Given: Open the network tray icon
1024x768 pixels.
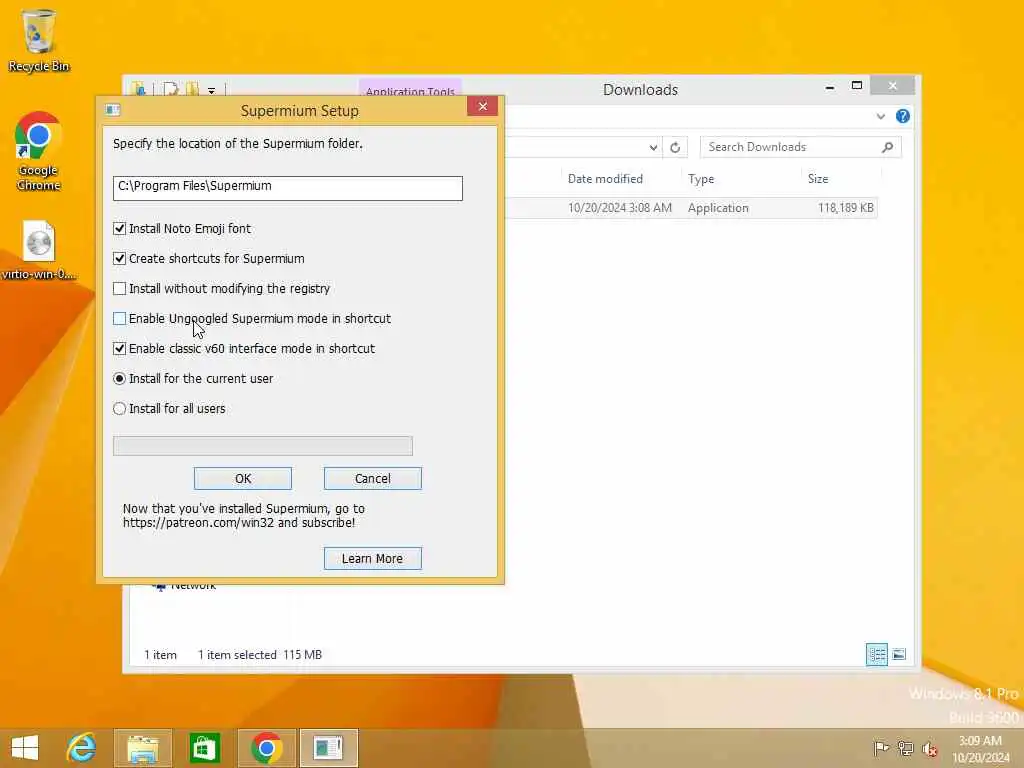Looking at the screenshot, I should [x=905, y=748].
